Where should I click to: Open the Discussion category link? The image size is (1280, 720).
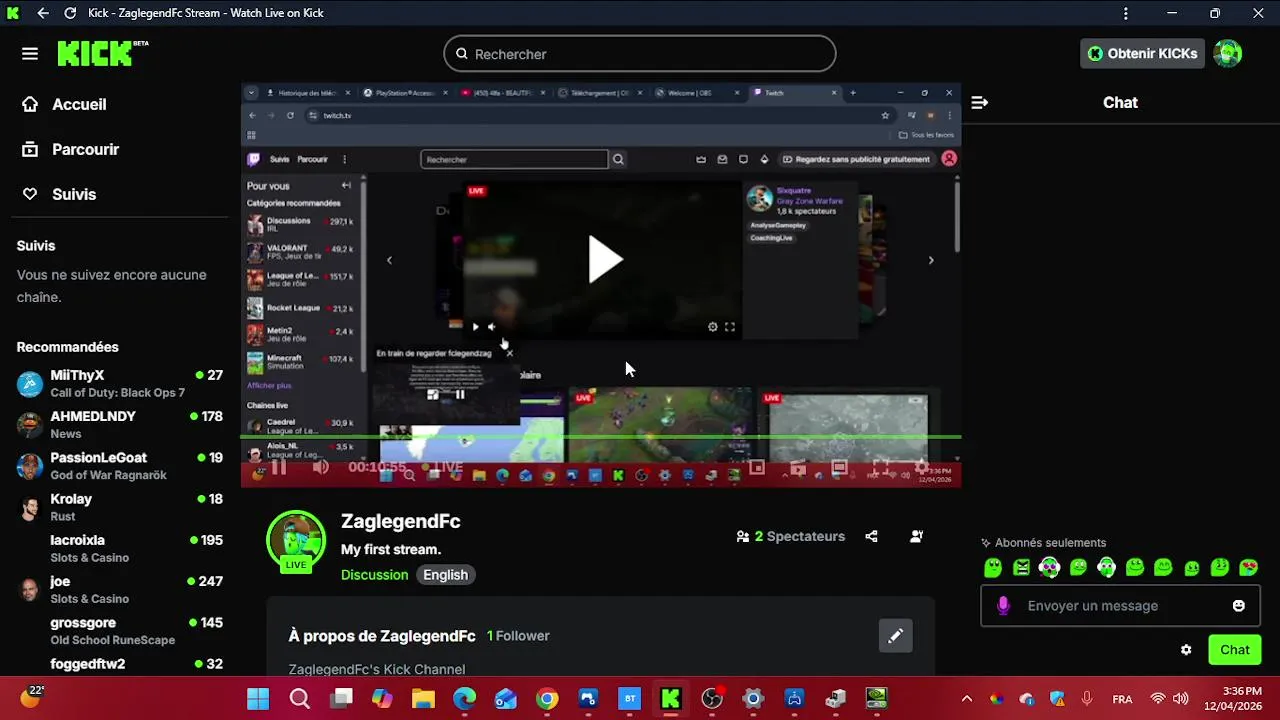coord(374,575)
